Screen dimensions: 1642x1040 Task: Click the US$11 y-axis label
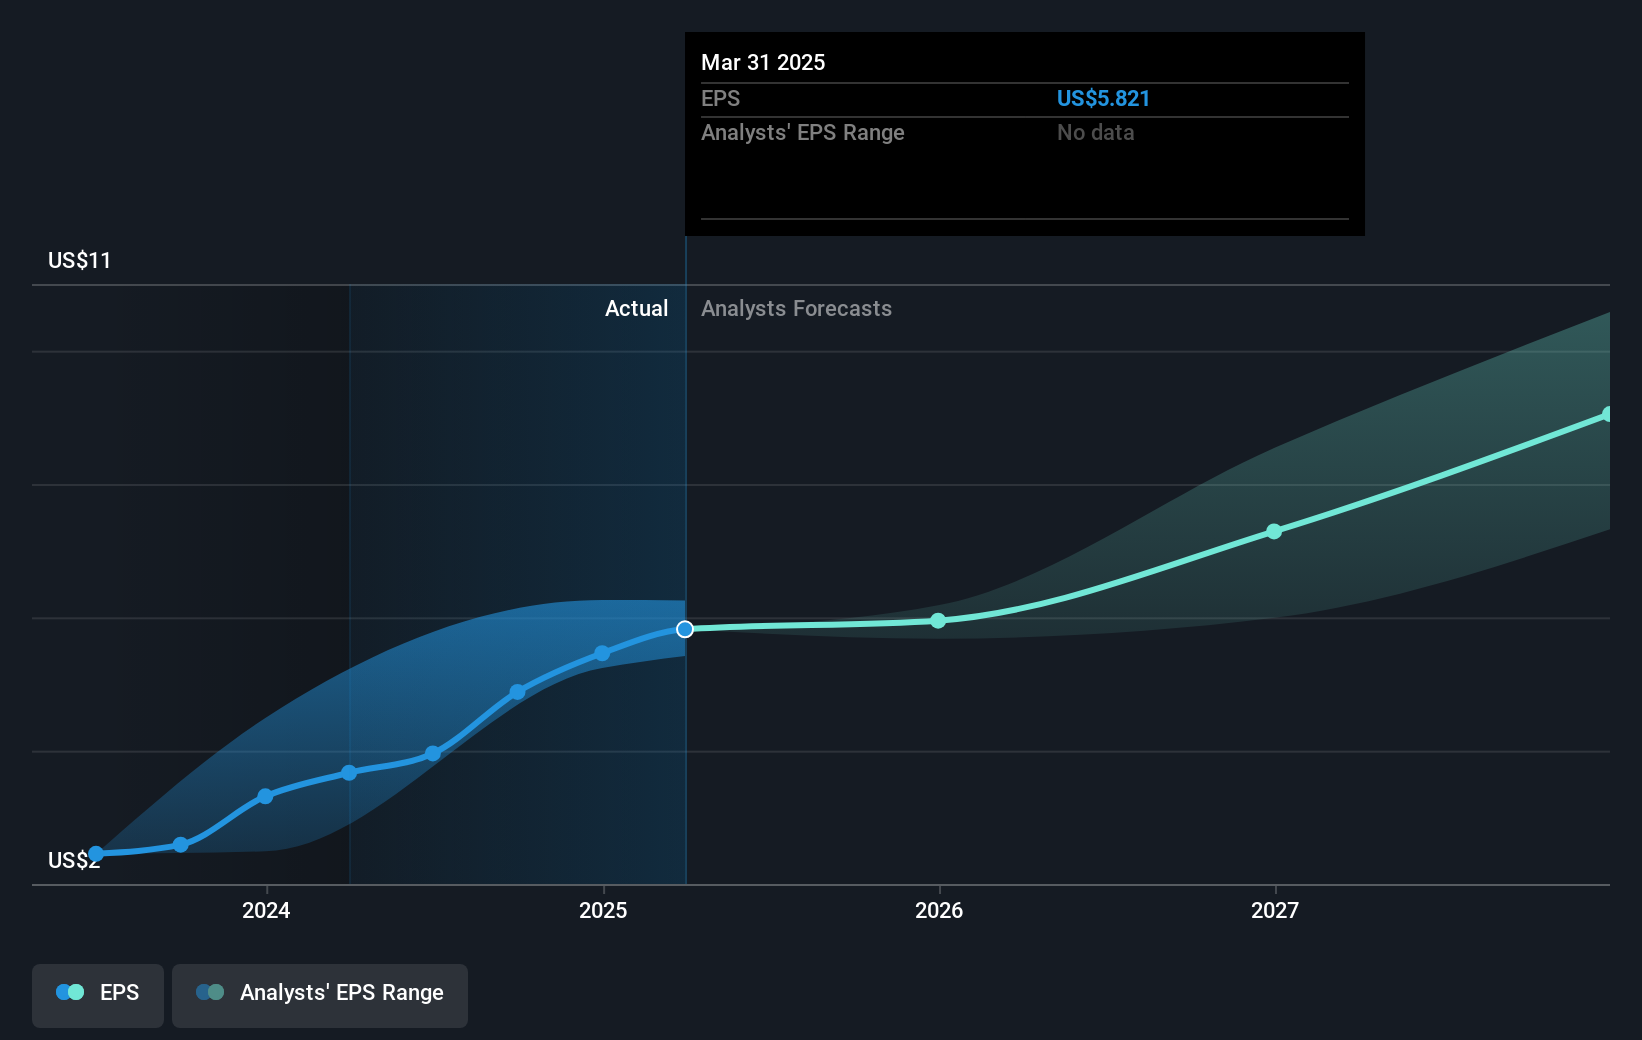[79, 260]
